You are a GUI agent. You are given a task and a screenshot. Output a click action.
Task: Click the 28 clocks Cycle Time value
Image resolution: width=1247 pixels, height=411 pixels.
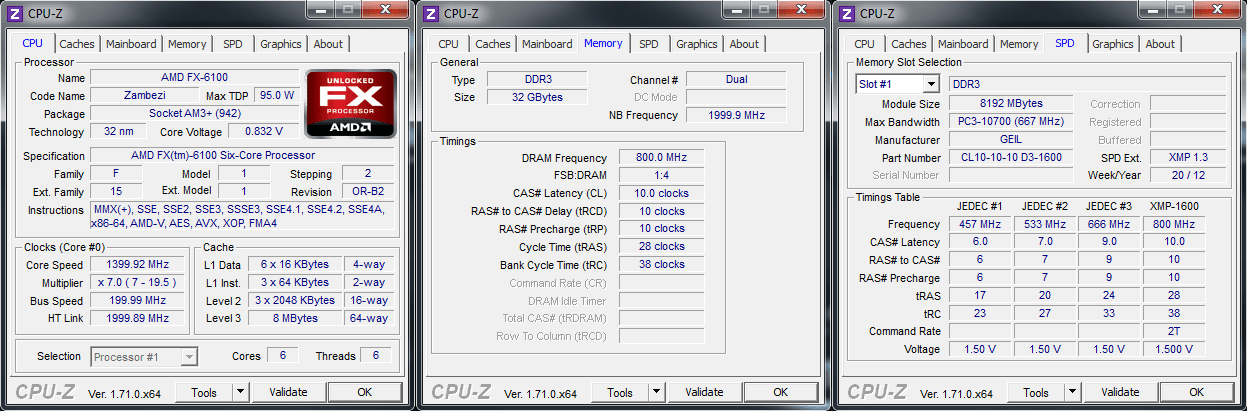point(660,247)
